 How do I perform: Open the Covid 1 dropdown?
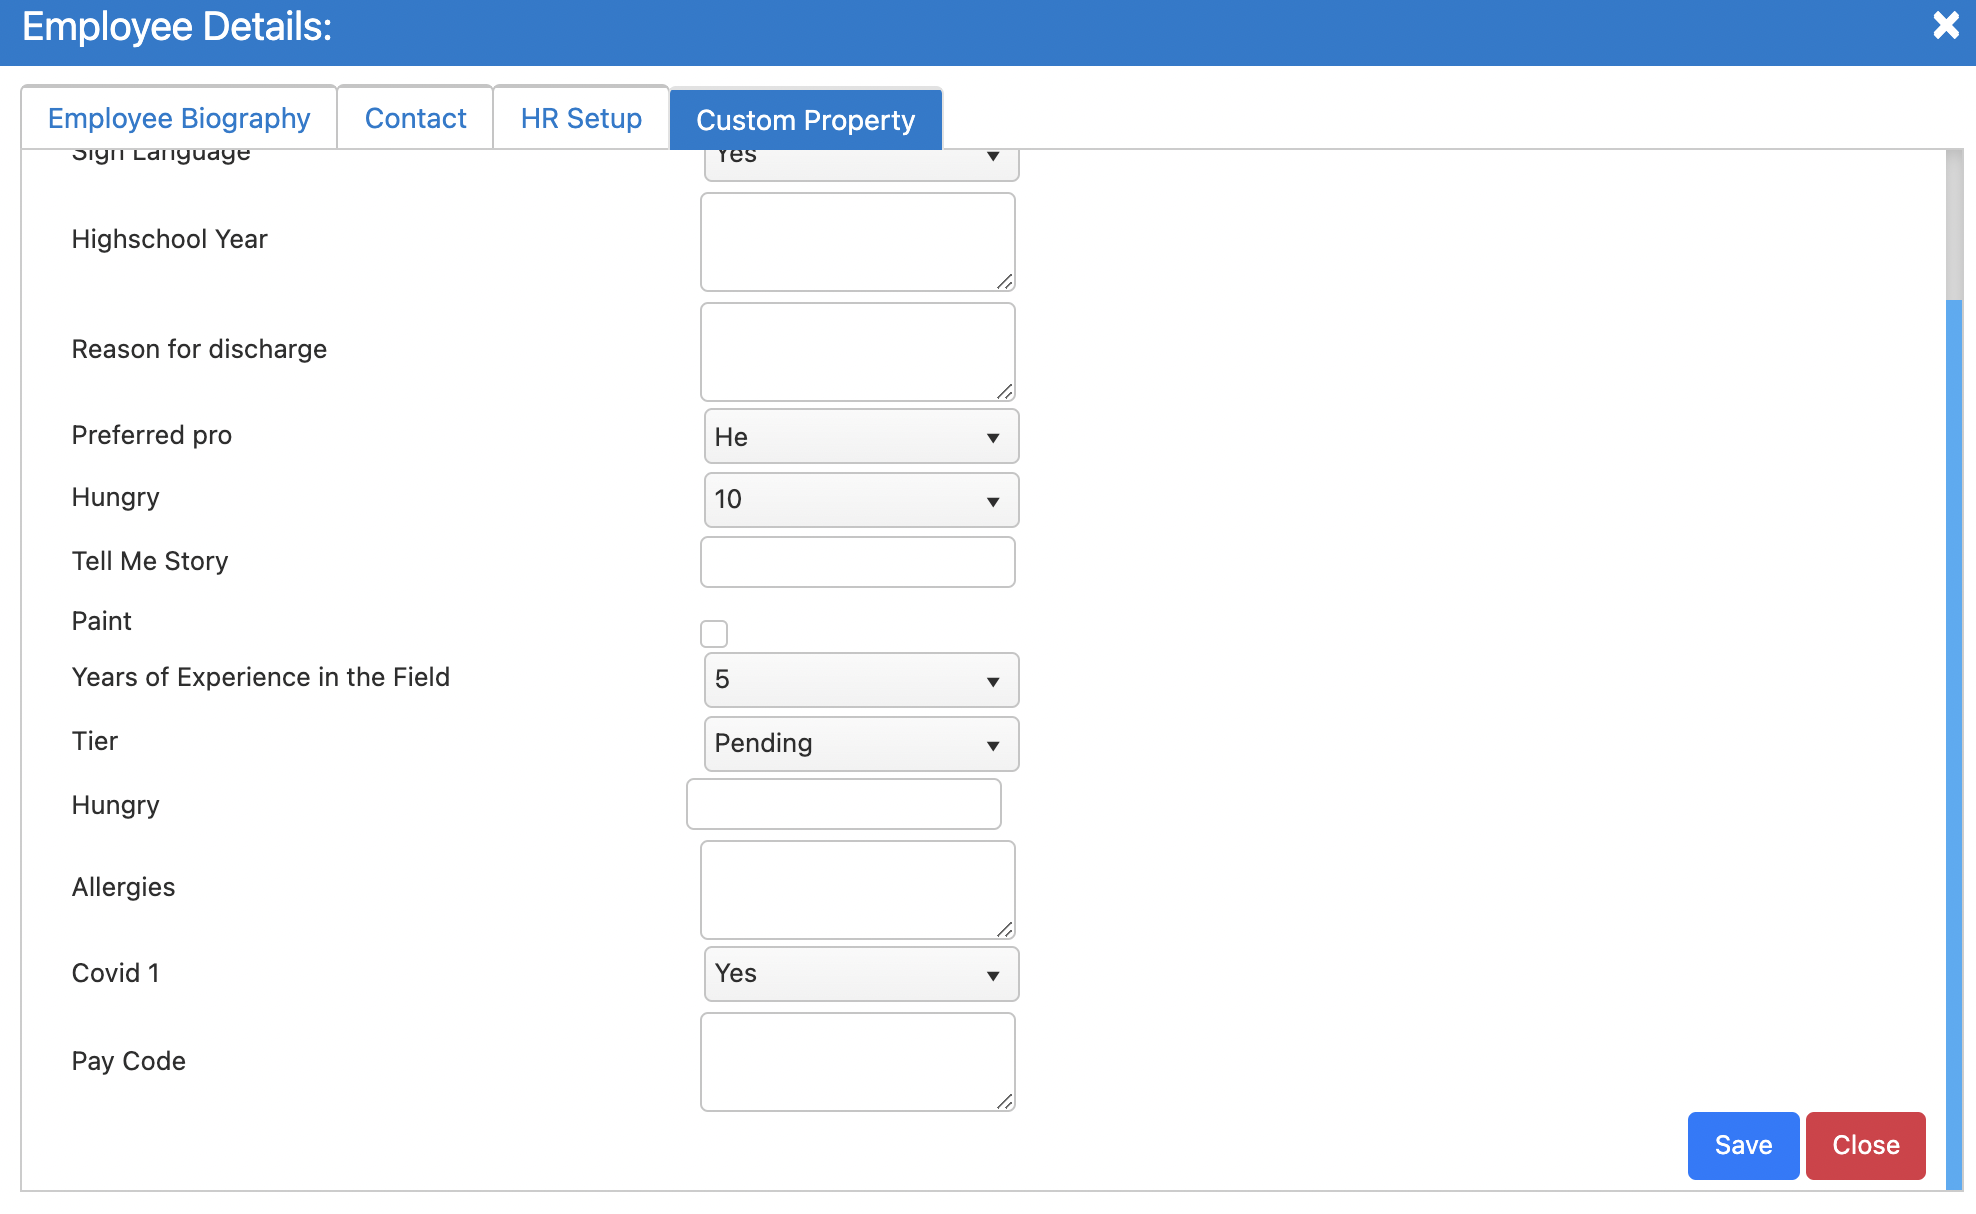861,974
